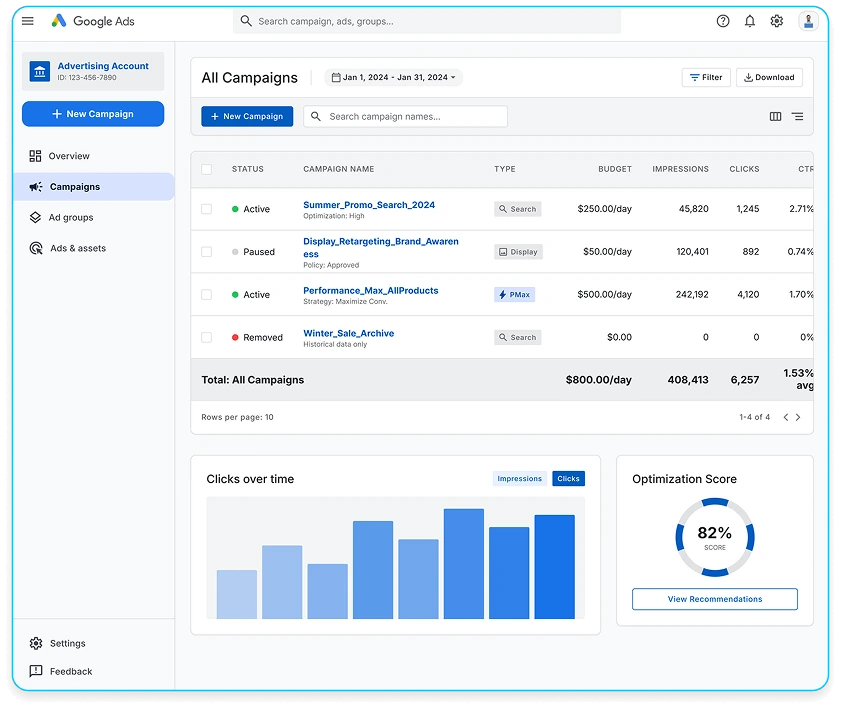Open Winter_Sale_Archive campaign link
This screenshot has width=841, height=709.
349,333
